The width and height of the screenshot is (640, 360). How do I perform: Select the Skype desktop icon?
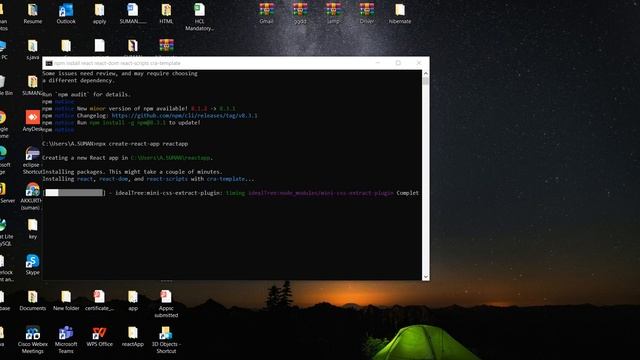[x=32, y=264]
